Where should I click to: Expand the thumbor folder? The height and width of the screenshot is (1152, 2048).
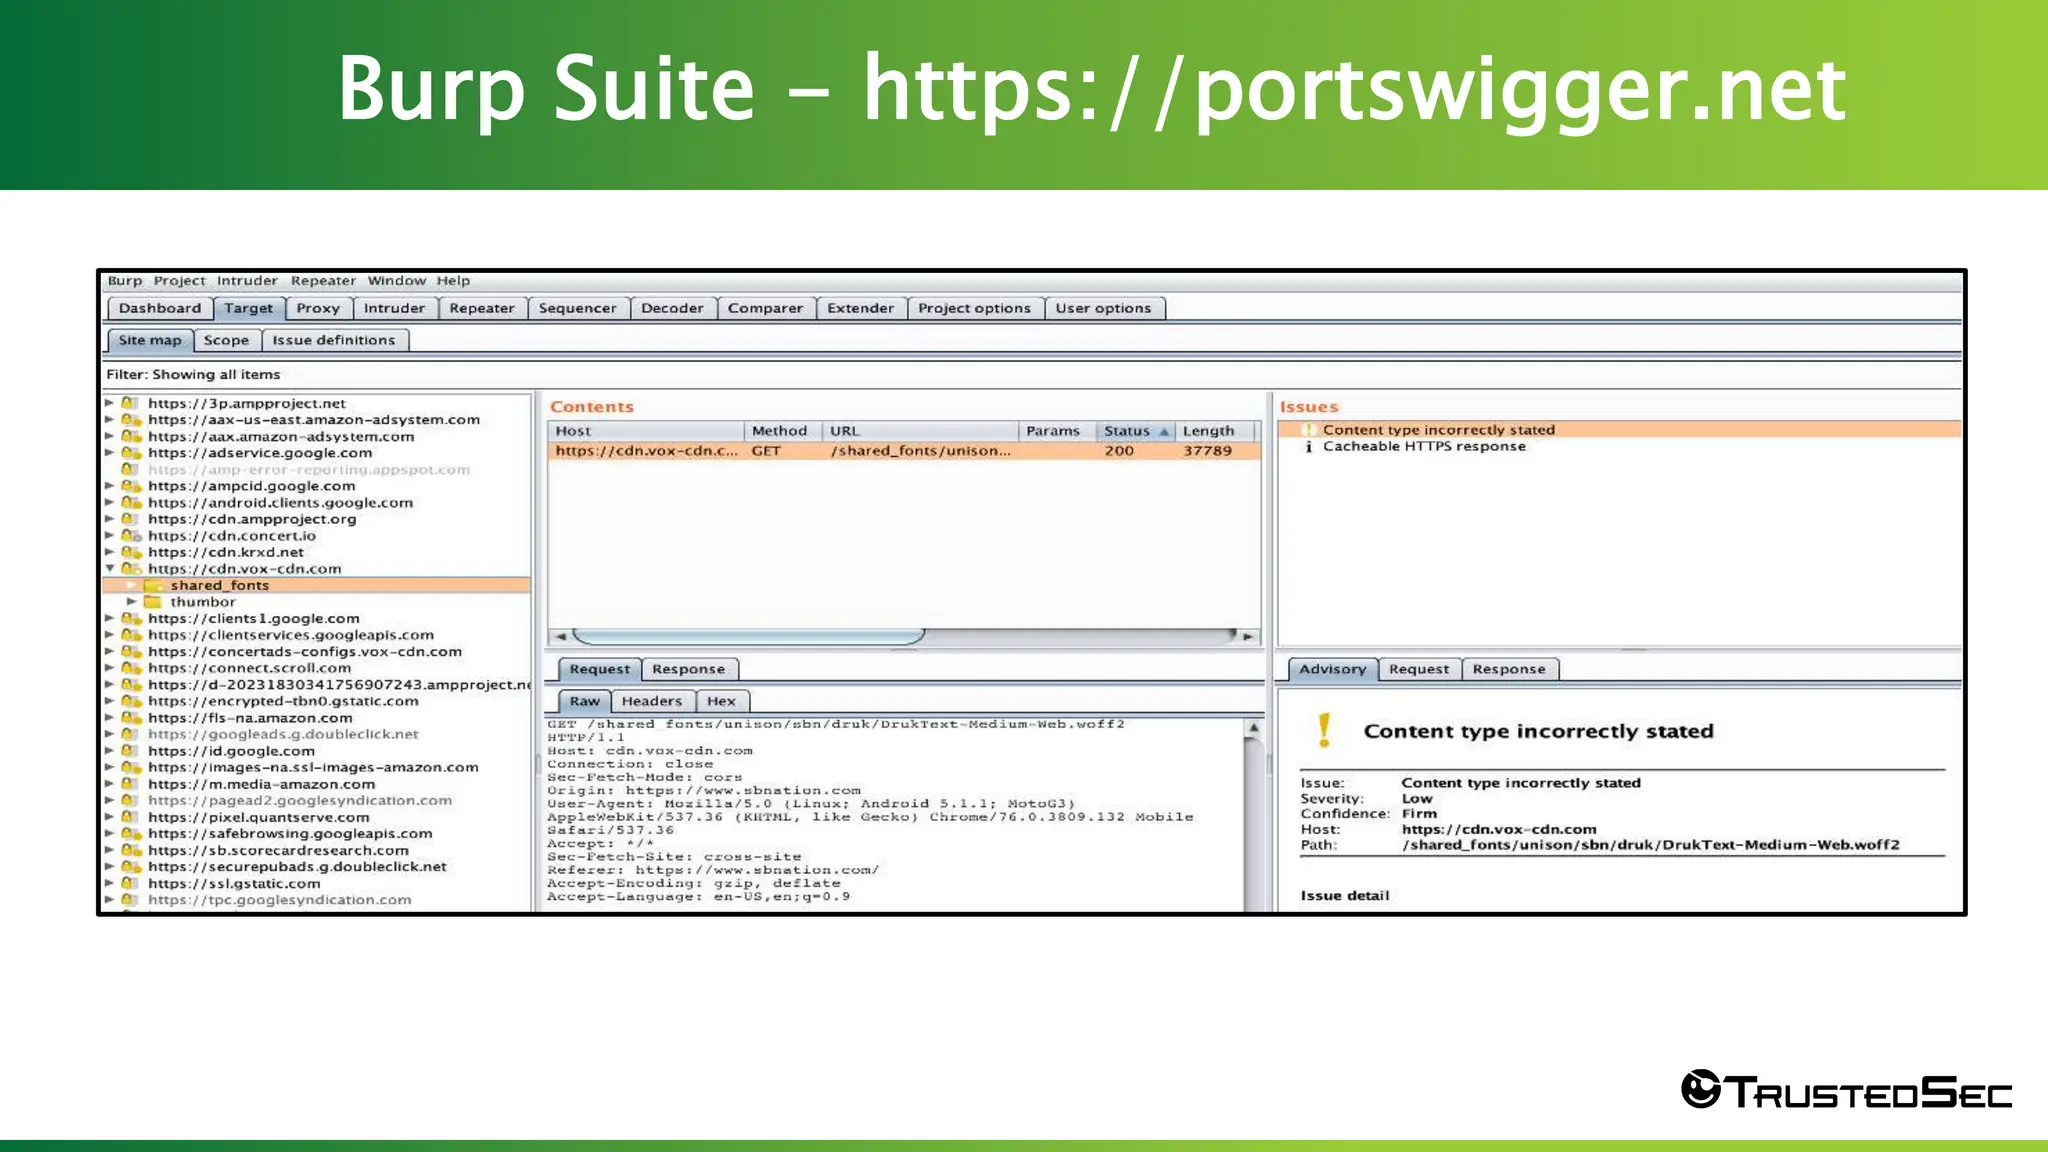point(131,602)
